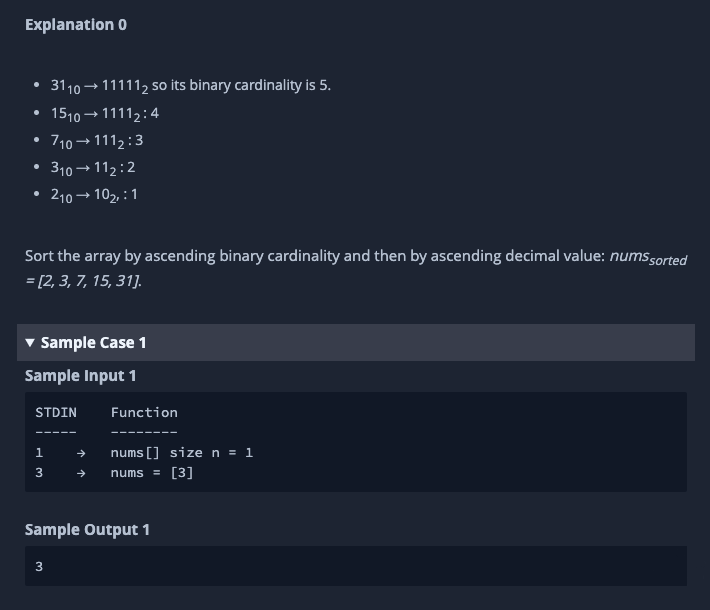710x610 pixels.
Task: Click the Sample Output 1 heading
Action: pos(87,529)
